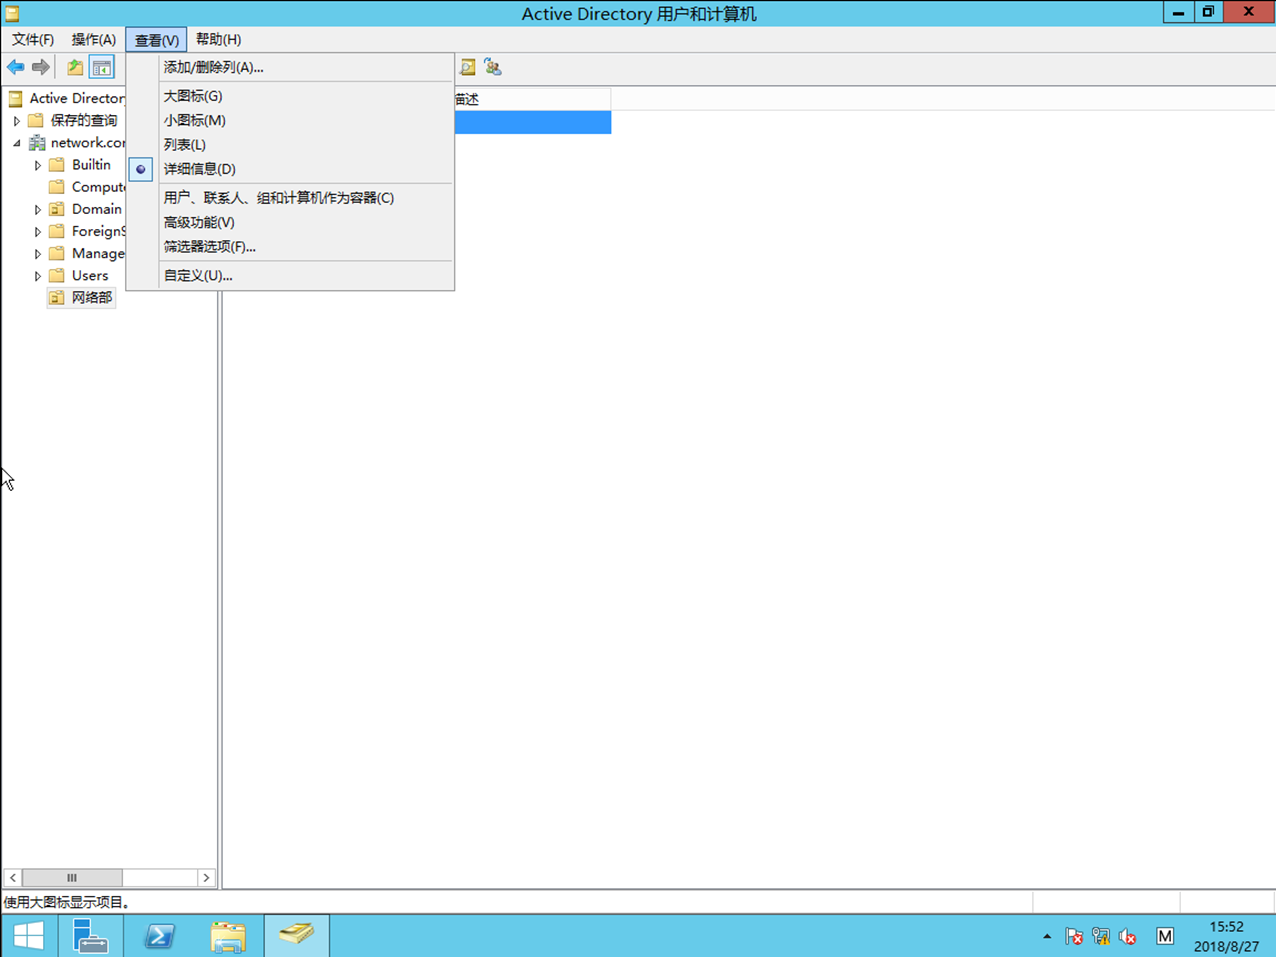Open the Windows Start button

[x=28, y=936]
